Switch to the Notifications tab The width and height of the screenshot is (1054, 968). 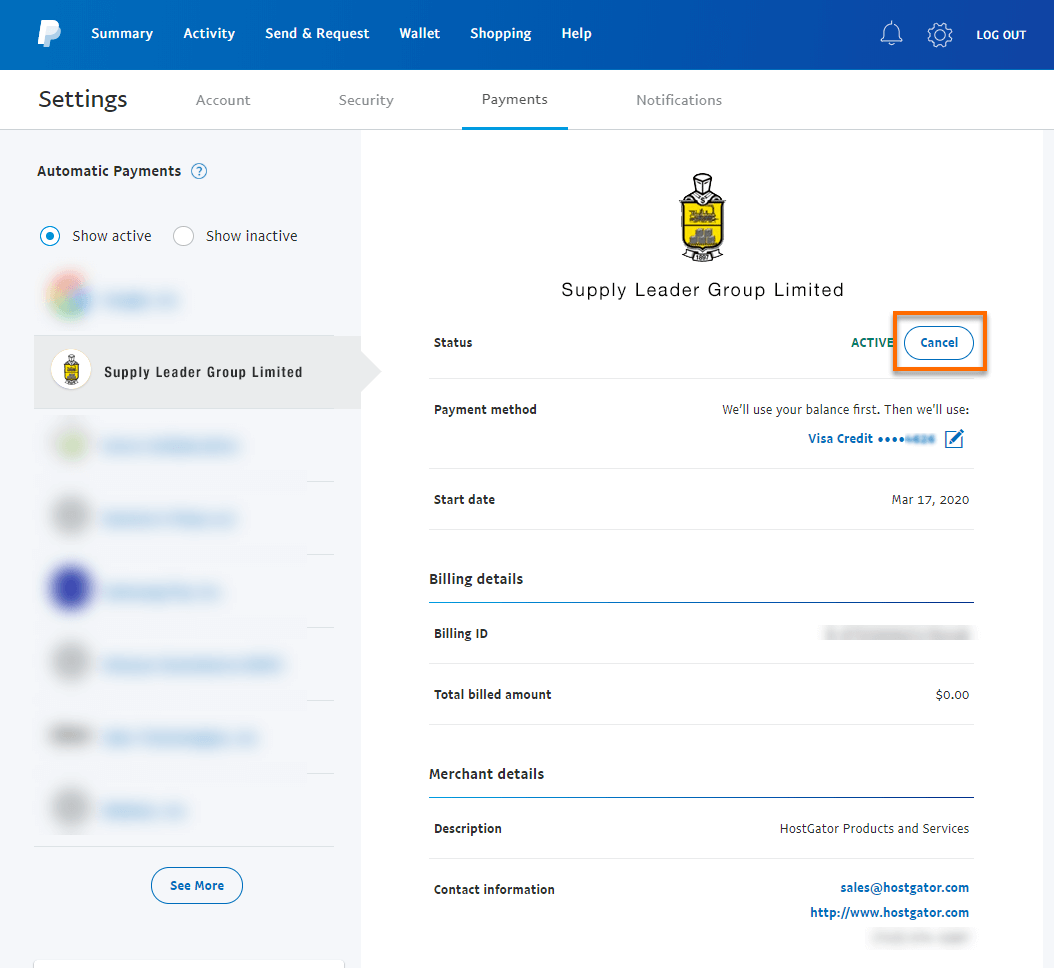[x=679, y=100]
